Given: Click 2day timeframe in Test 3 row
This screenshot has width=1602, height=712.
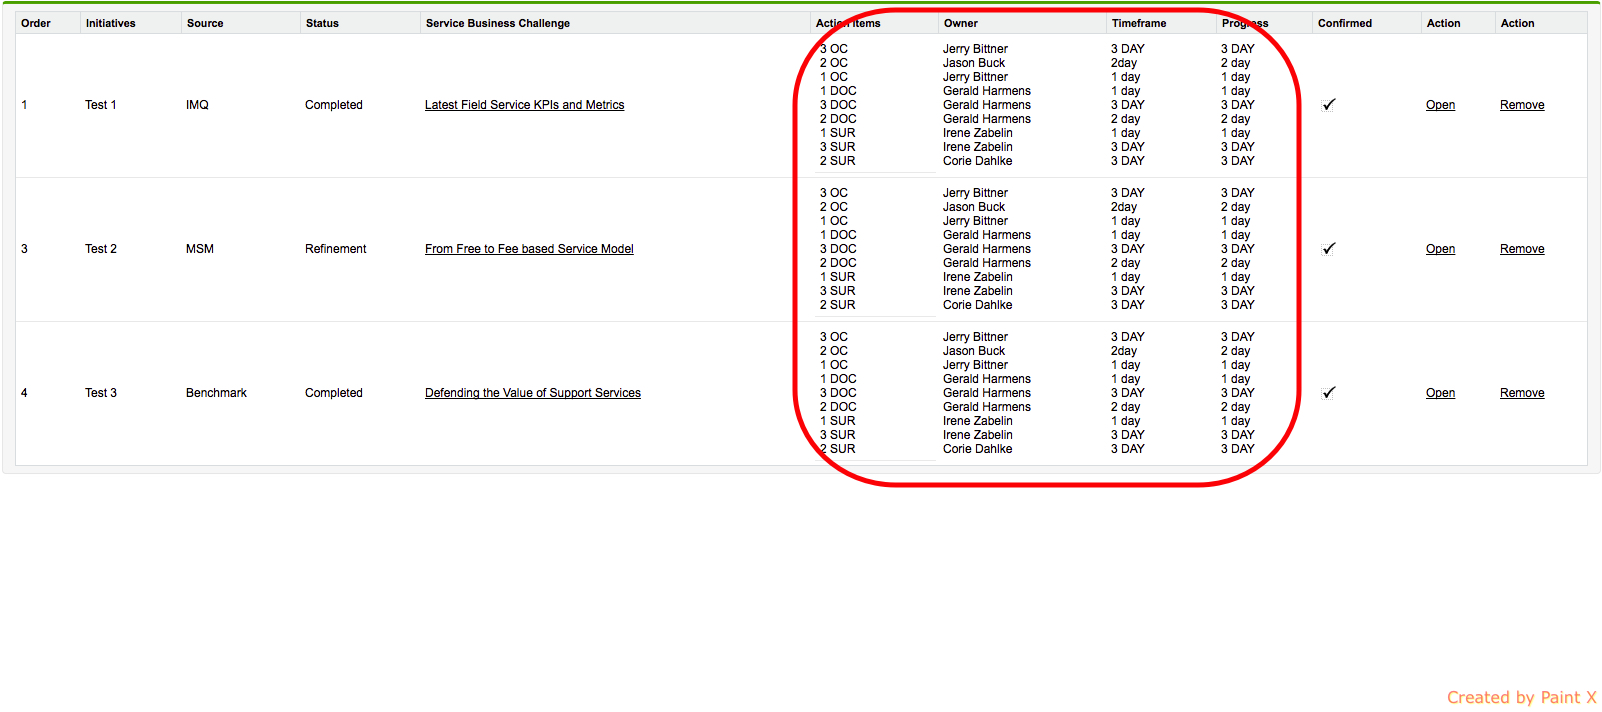Looking at the screenshot, I should coord(1124,351).
